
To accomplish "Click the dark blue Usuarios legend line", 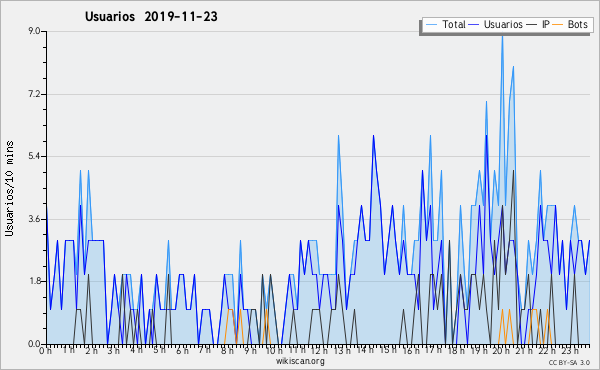I will coord(474,25).
